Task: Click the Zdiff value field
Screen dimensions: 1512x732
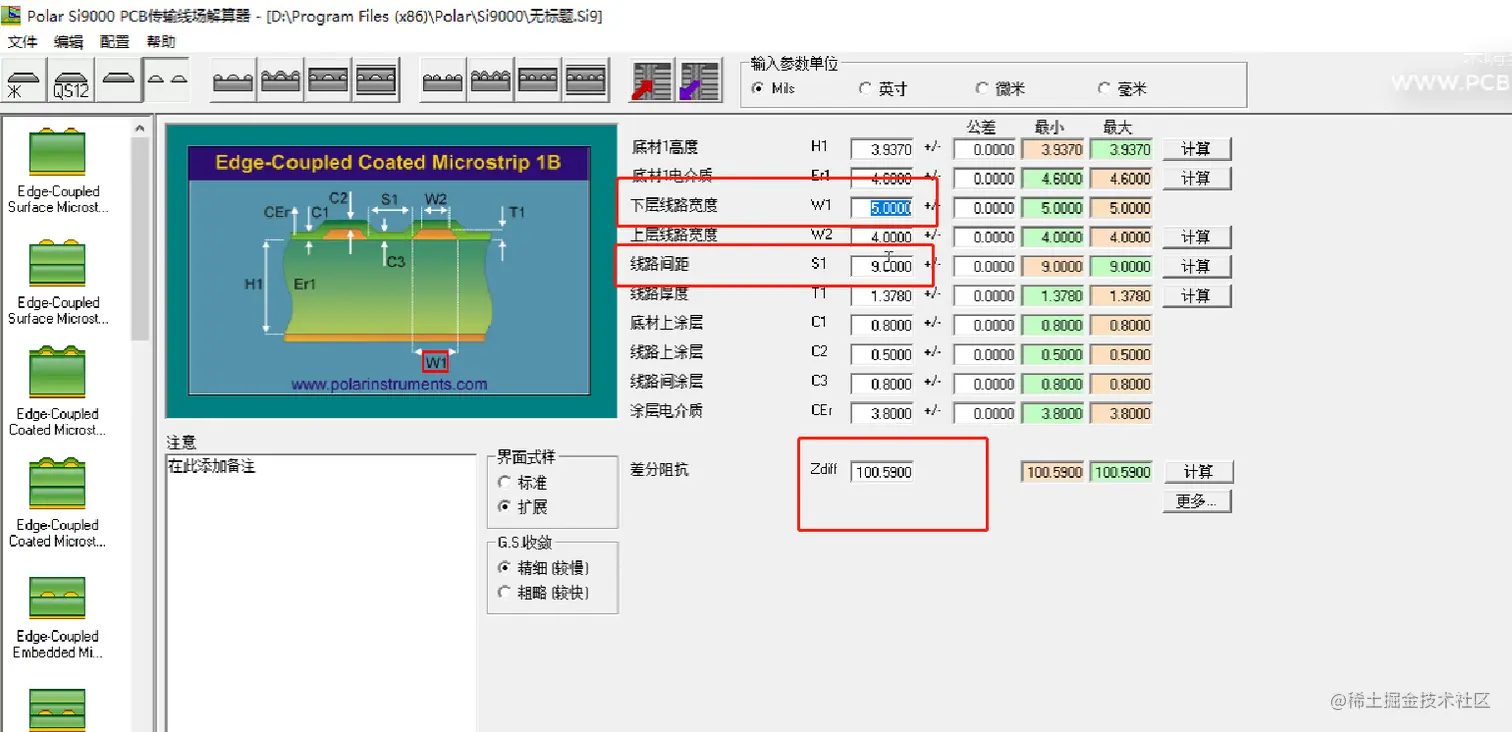Action: click(x=882, y=472)
